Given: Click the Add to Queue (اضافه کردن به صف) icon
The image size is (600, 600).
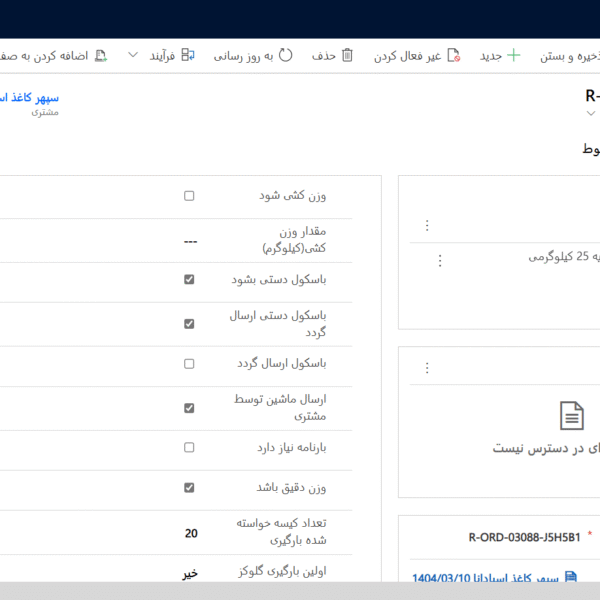Looking at the screenshot, I should click(100, 56).
